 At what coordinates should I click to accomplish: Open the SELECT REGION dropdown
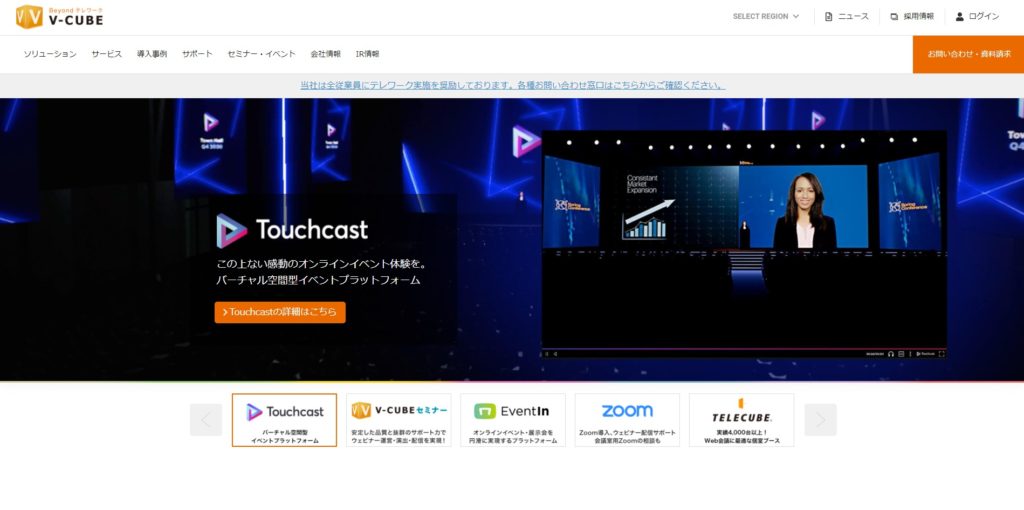point(765,16)
